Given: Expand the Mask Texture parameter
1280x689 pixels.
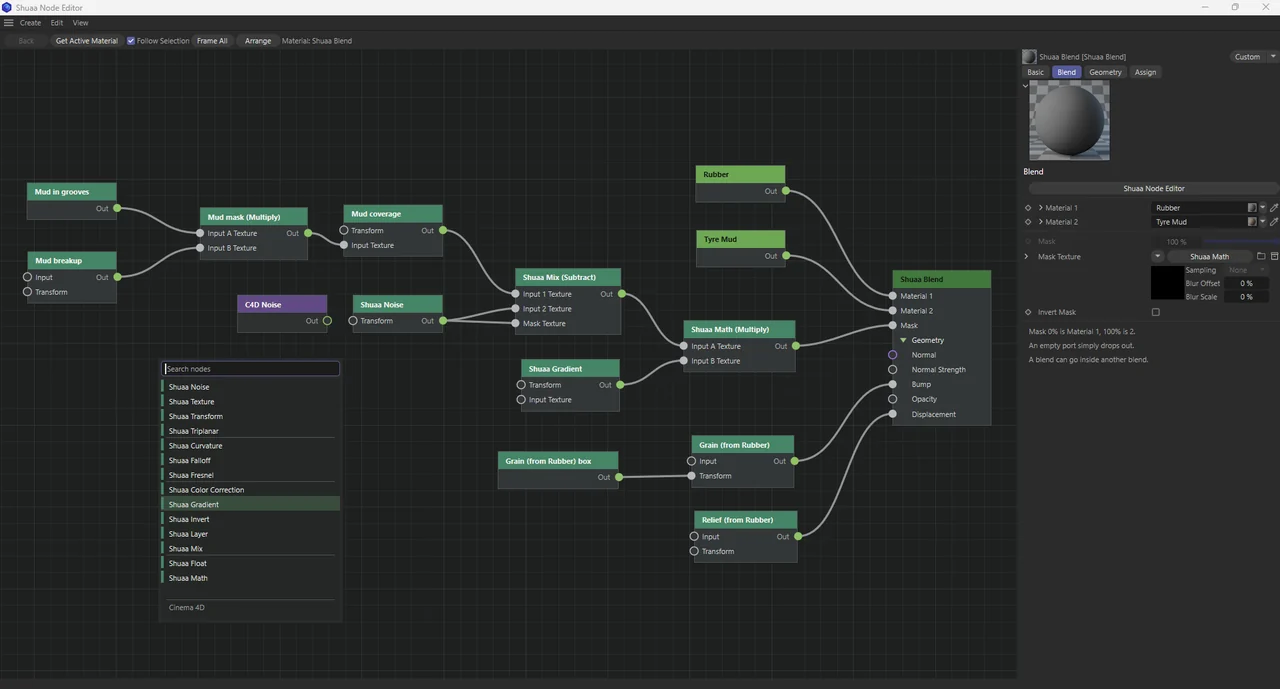Looking at the screenshot, I should pos(1028,257).
